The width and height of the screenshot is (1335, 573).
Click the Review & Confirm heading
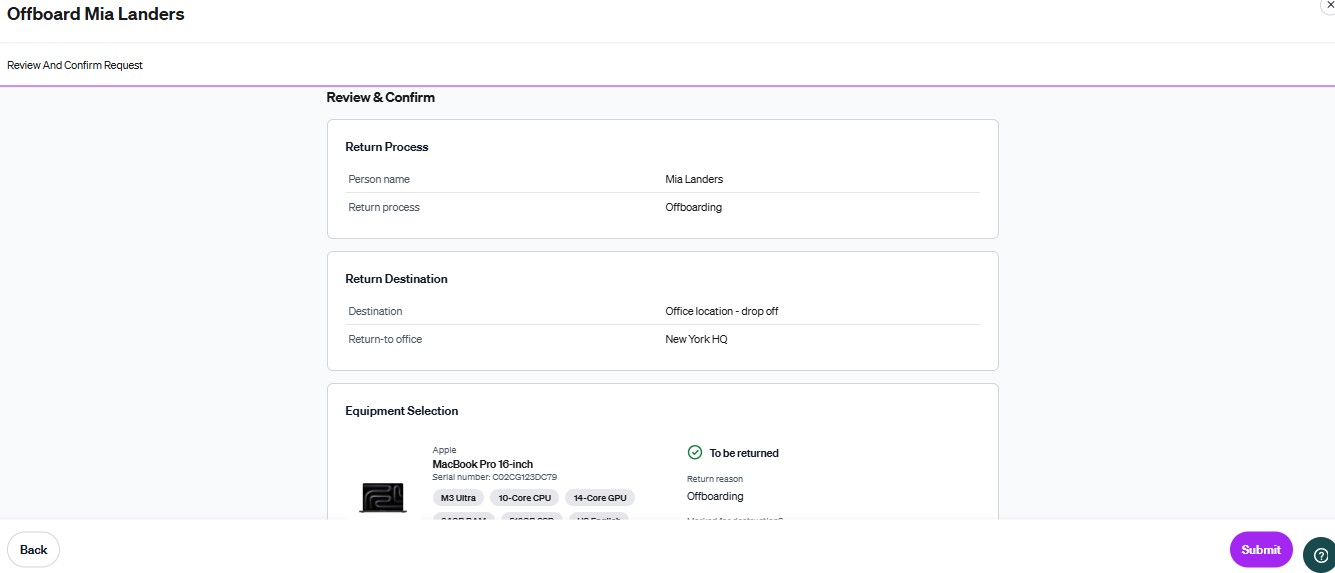[x=381, y=97]
